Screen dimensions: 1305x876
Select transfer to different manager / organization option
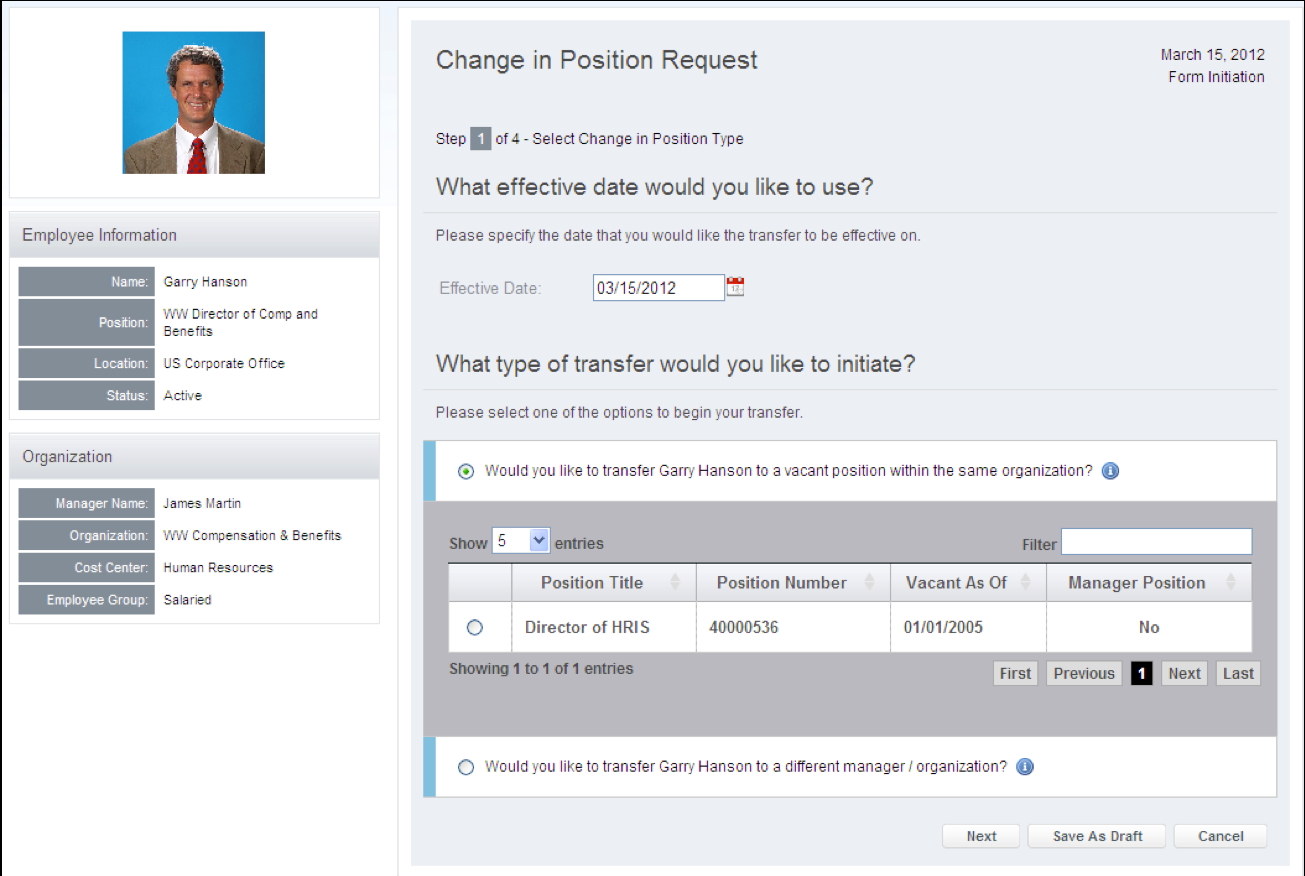click(x=466, y=767)
